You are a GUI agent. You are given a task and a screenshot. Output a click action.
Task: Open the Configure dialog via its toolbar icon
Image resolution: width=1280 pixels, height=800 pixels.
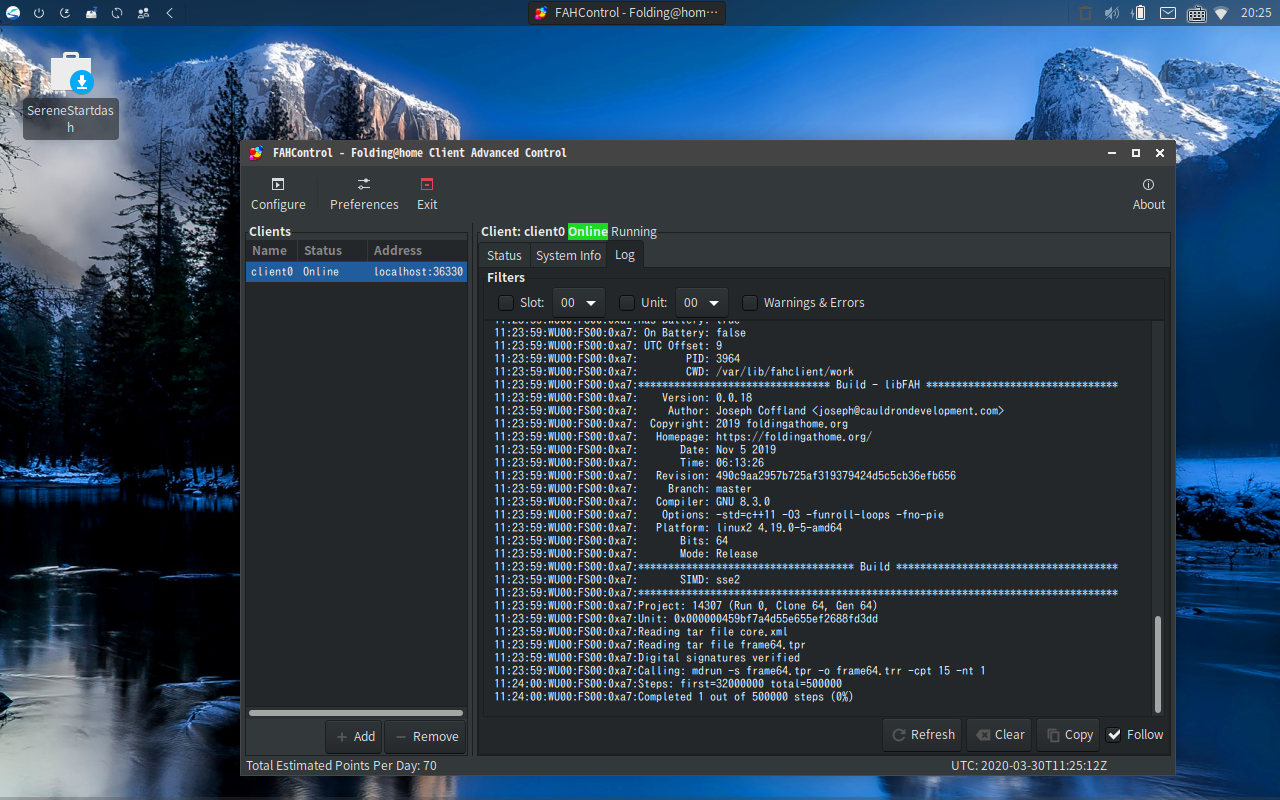click(x=278, y=192)
